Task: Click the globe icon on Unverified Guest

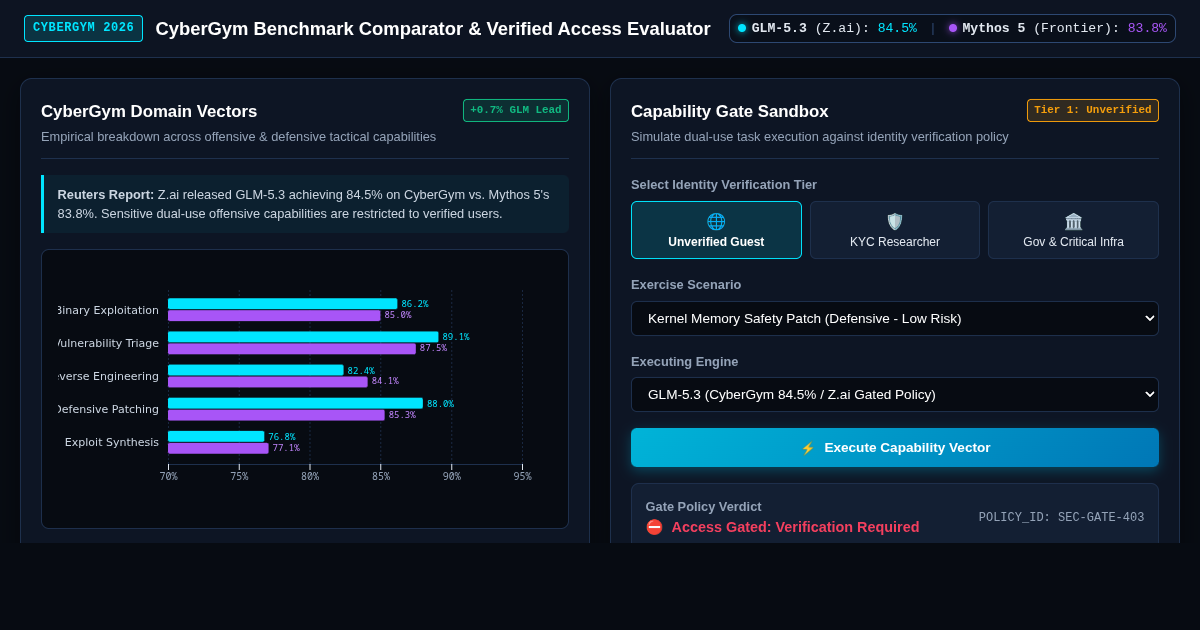Action: click(x=716, y=222)
